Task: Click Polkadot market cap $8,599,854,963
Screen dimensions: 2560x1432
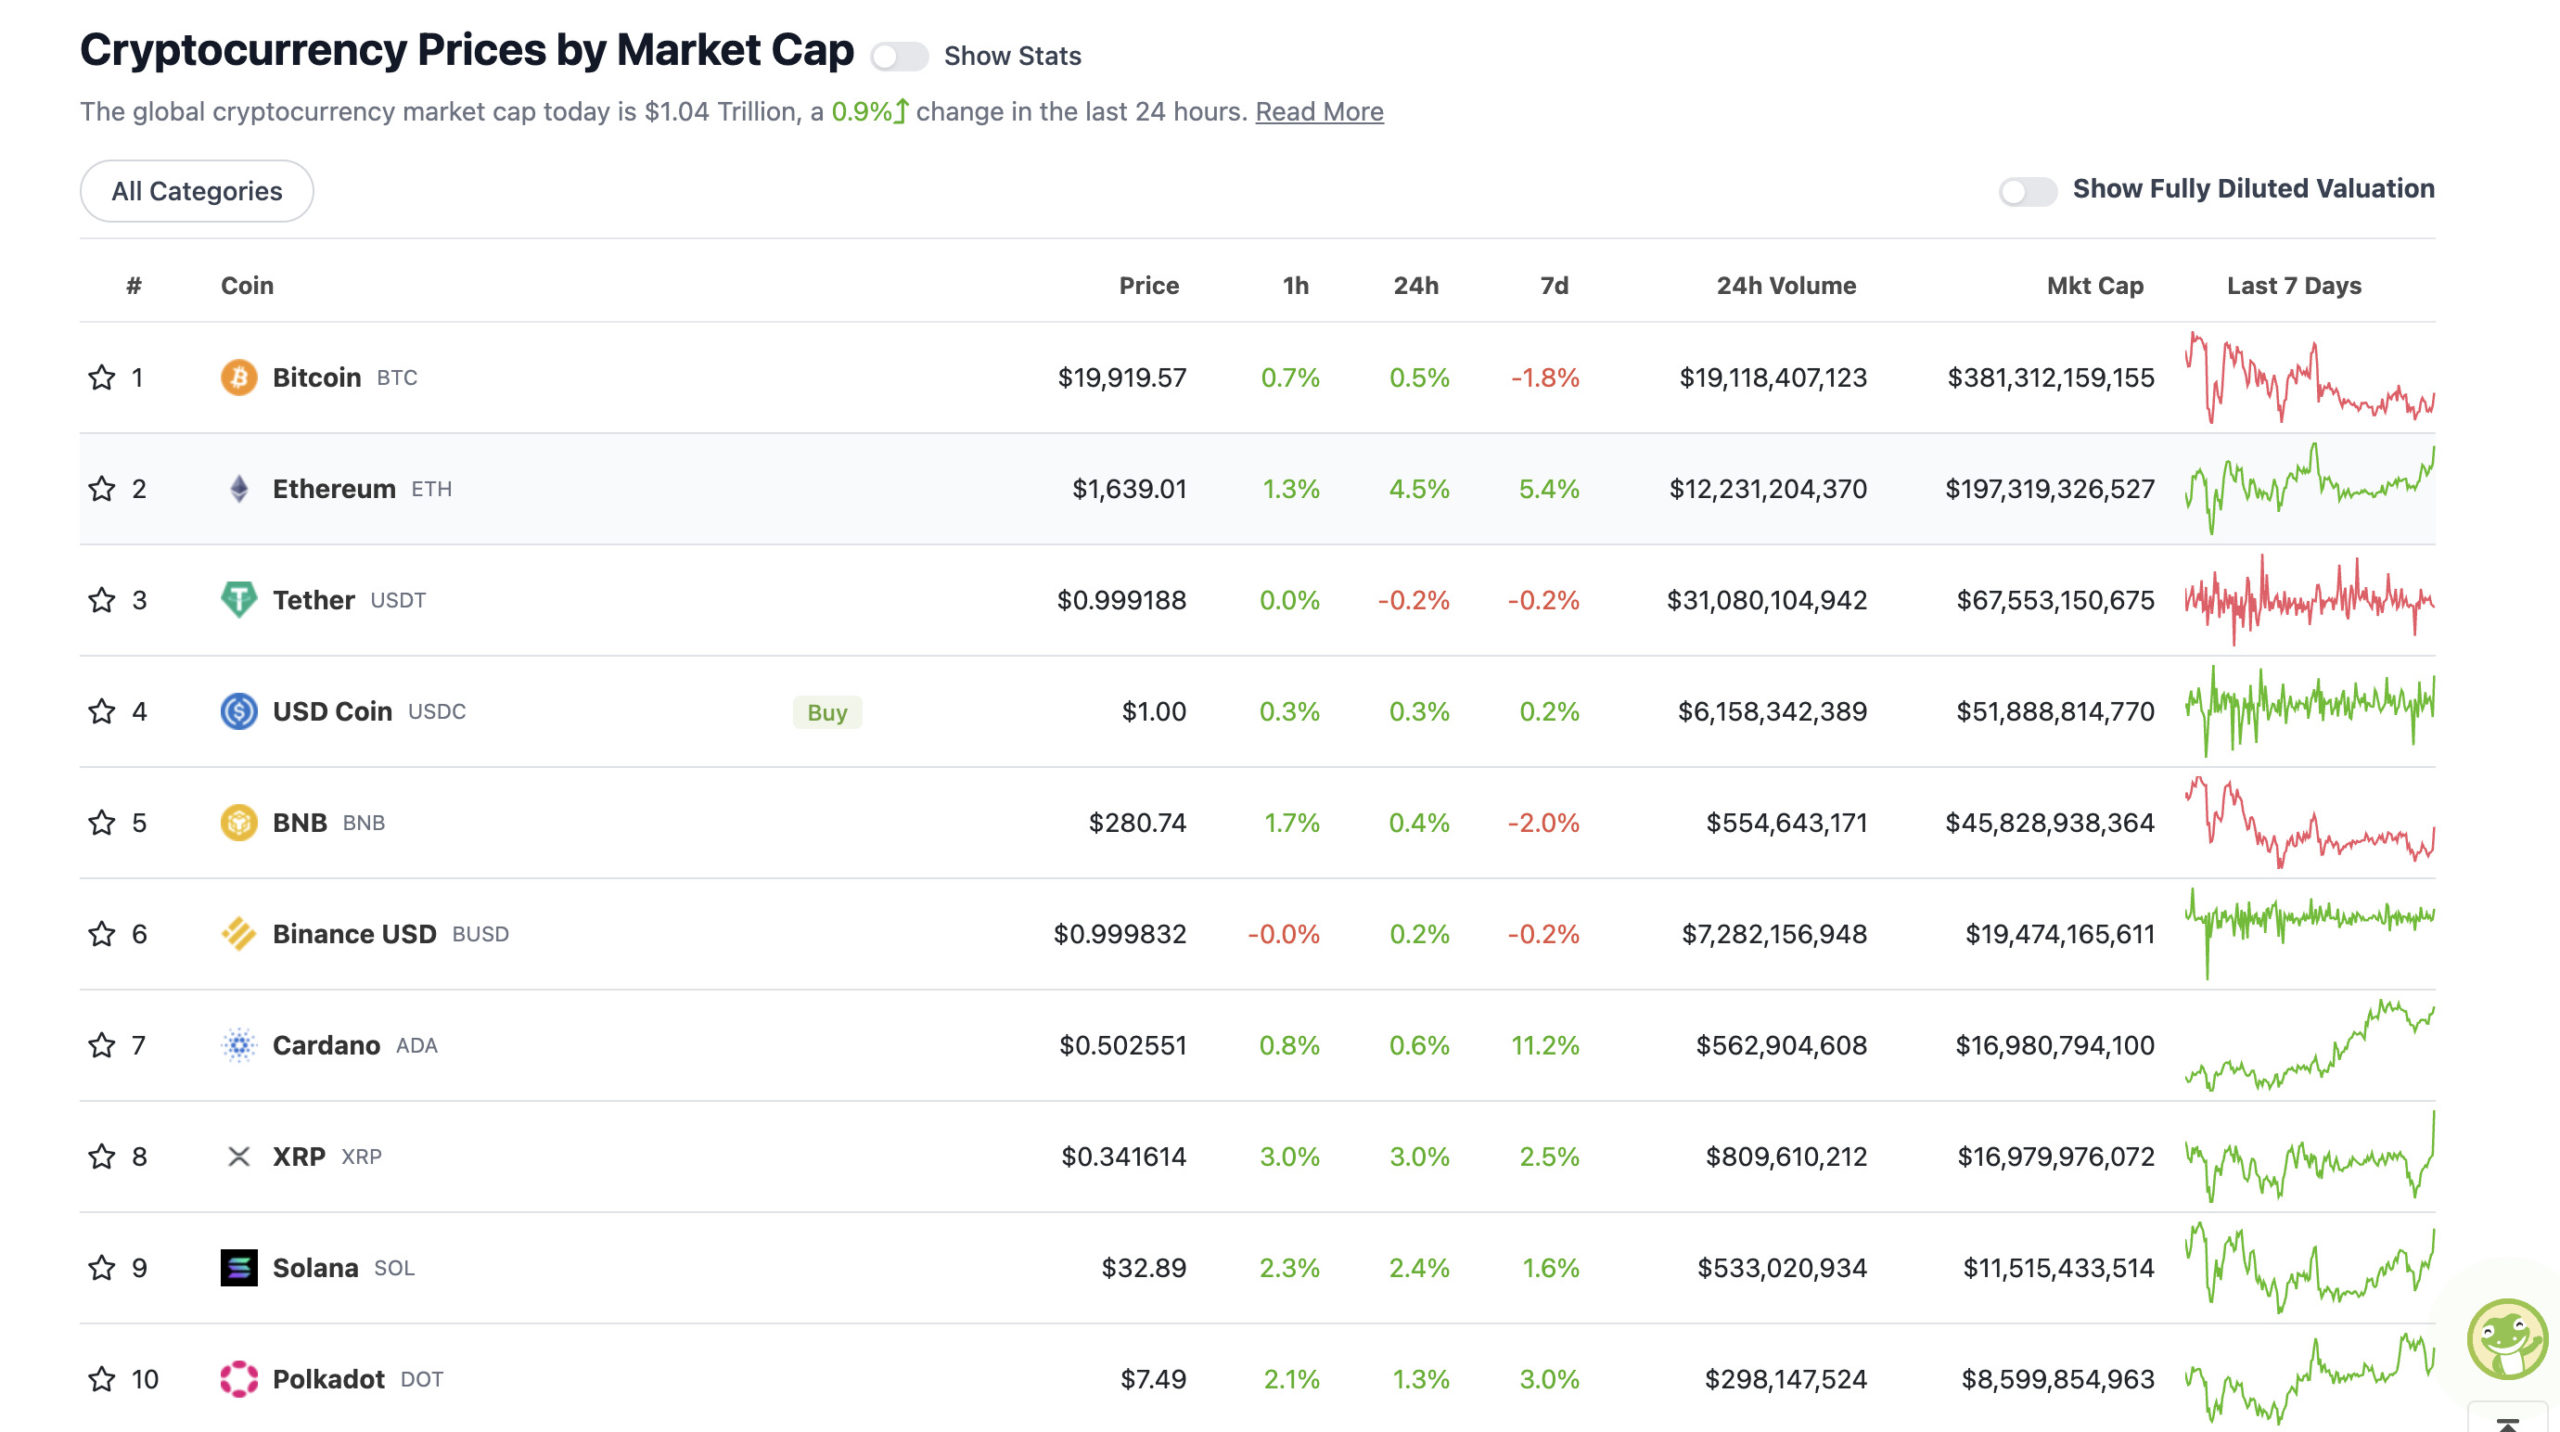Action: point(2058,1379)
